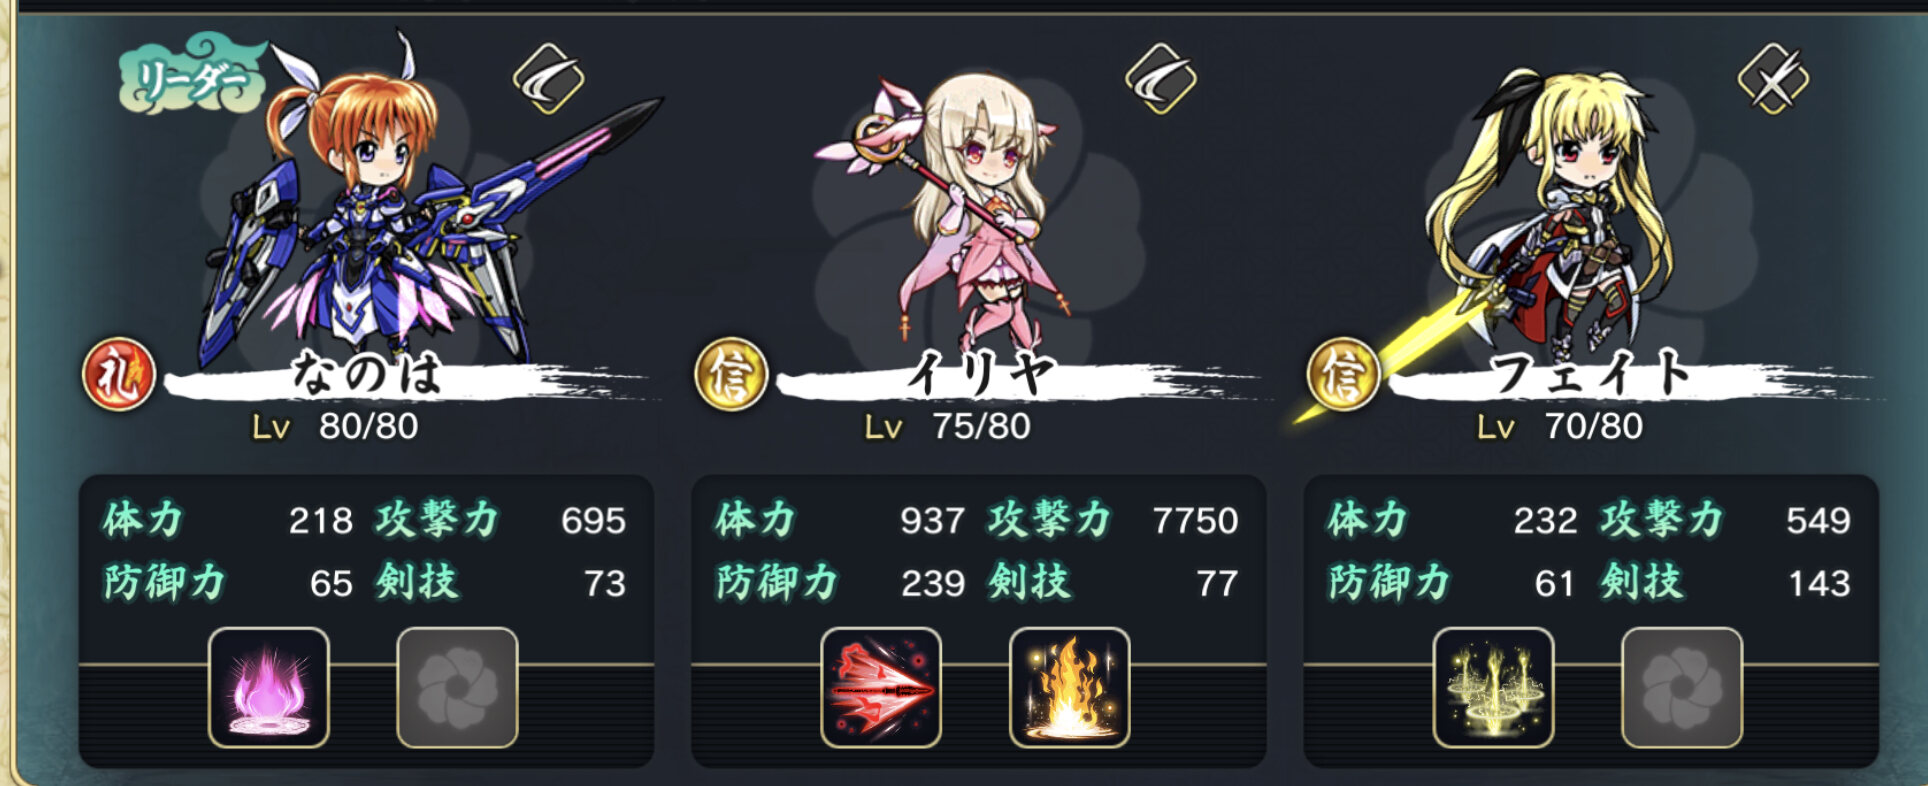Tap the slash weapon-type icon above イリヤ
This screenshot has width=1928, height=786.
click(1161, 78)
